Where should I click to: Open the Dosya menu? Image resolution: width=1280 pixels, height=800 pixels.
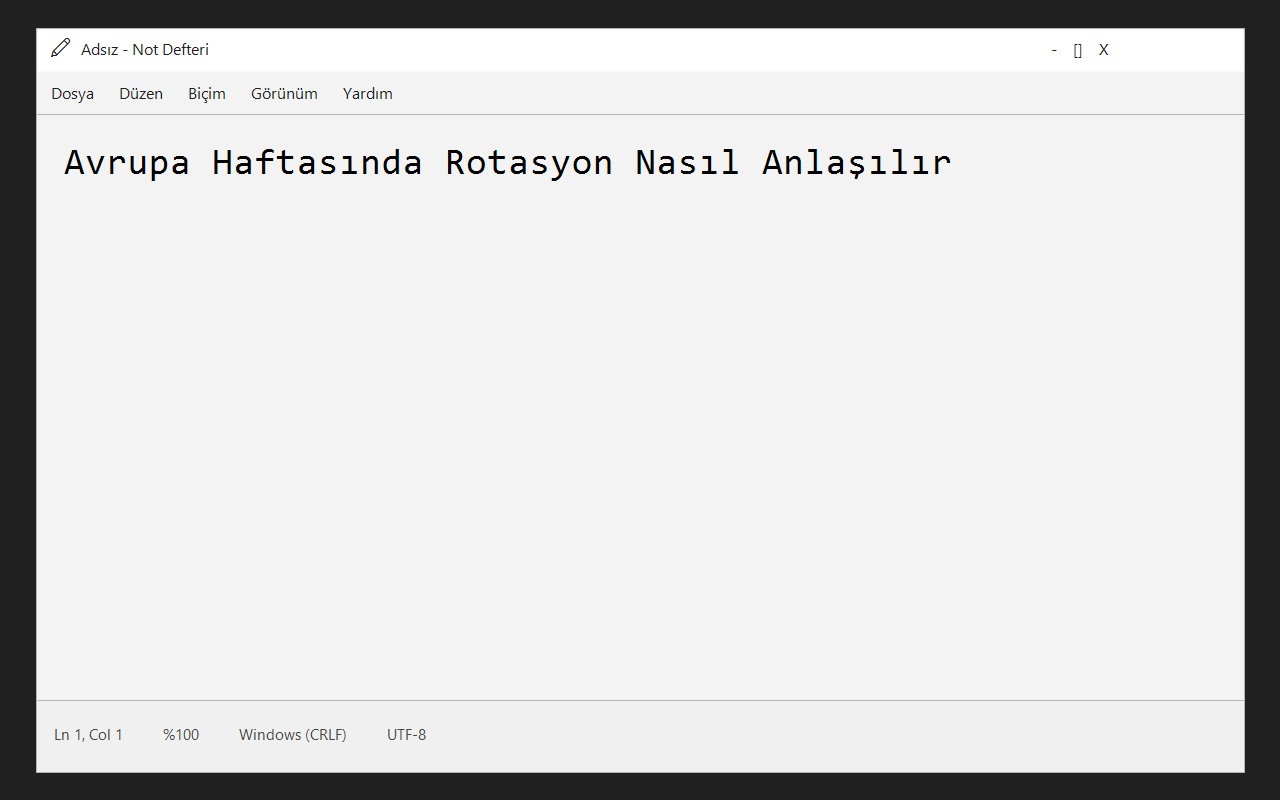[x=73, y=94]
